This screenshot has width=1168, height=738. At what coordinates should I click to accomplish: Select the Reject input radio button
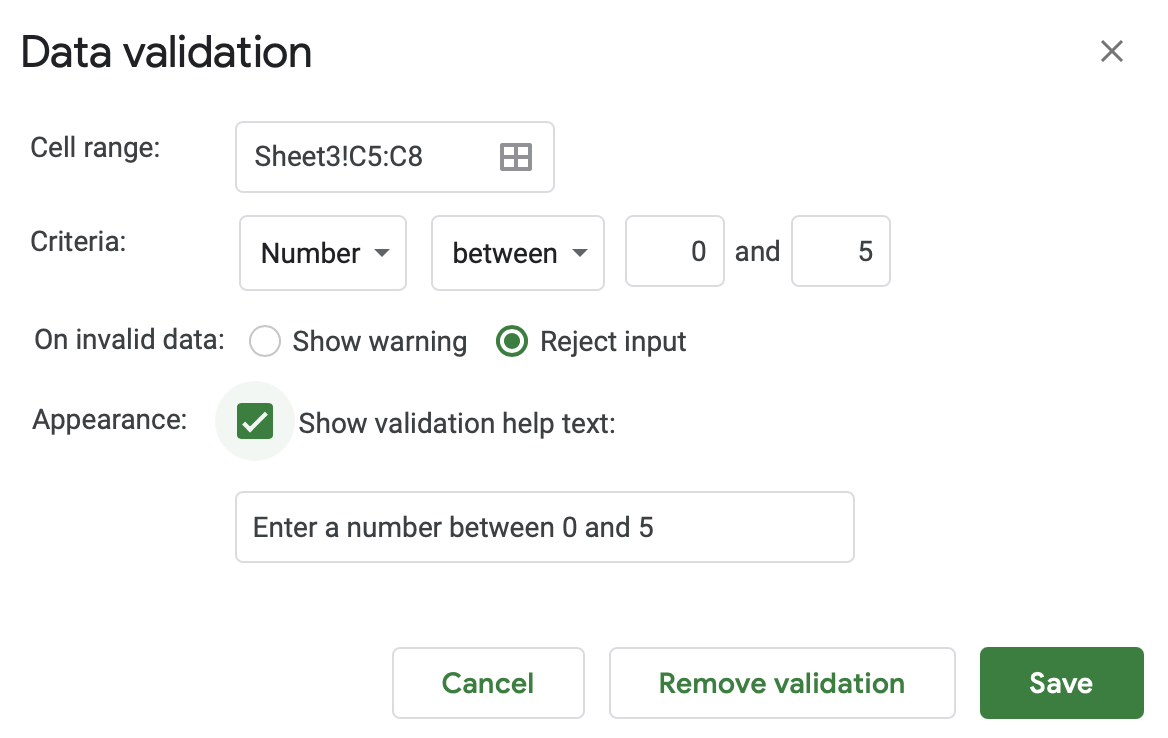[512, 342]
